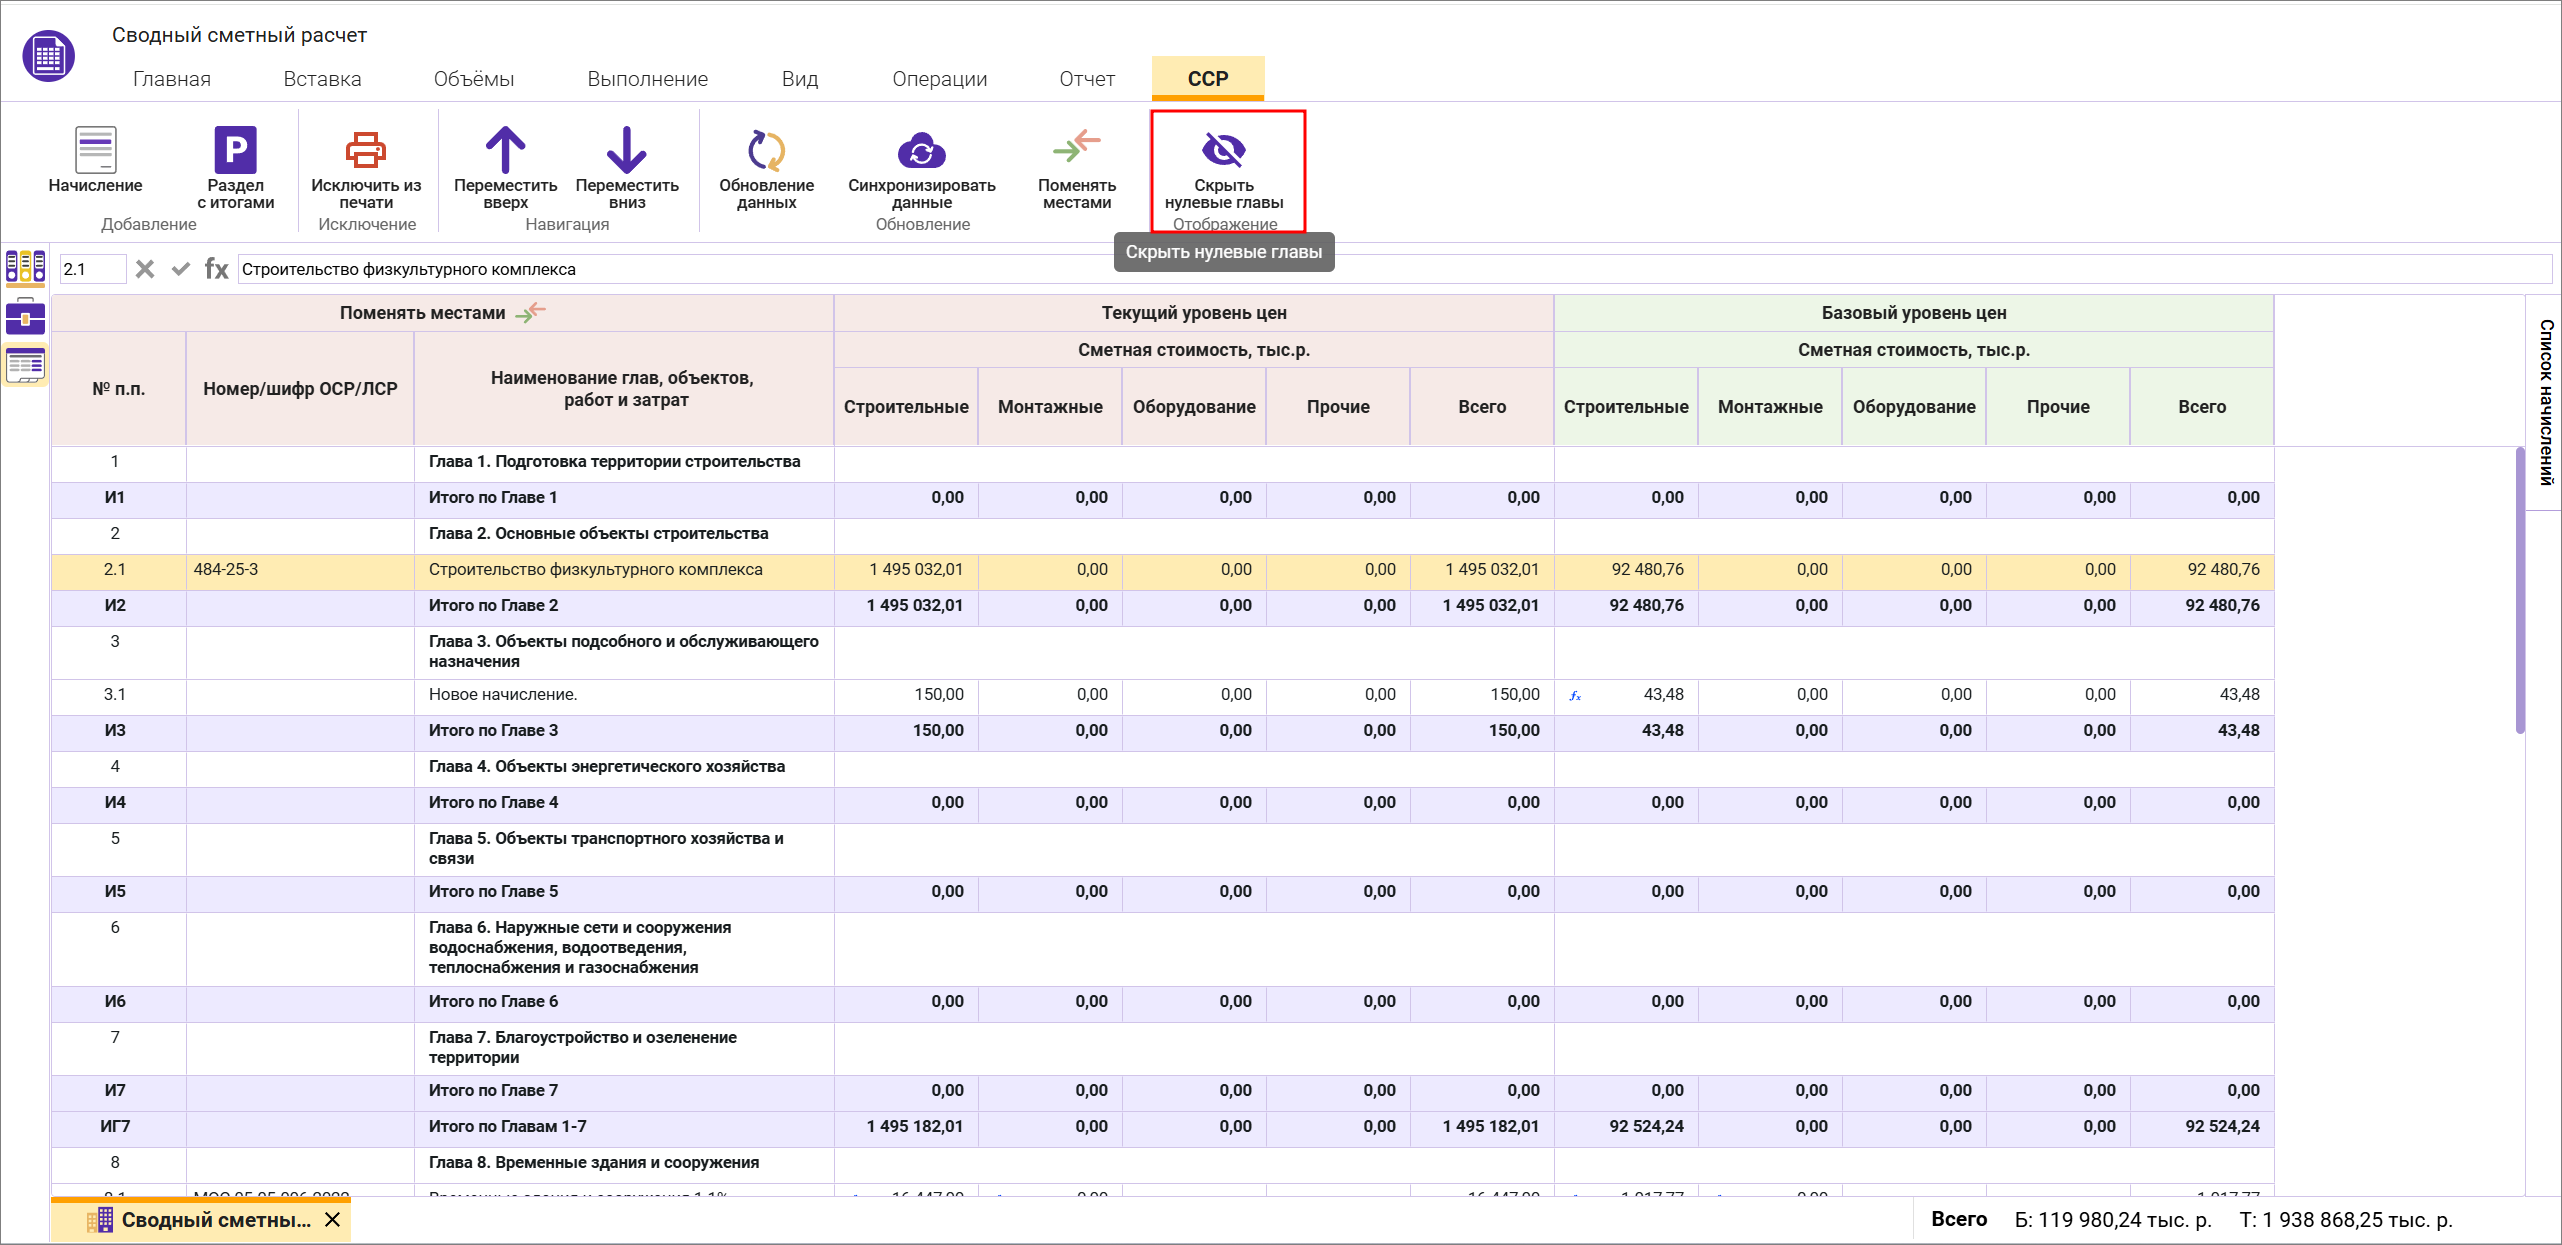Click the Начисление ribbon icon
The width and height of the screenshot is (2562, 1245).
(95, 151)
